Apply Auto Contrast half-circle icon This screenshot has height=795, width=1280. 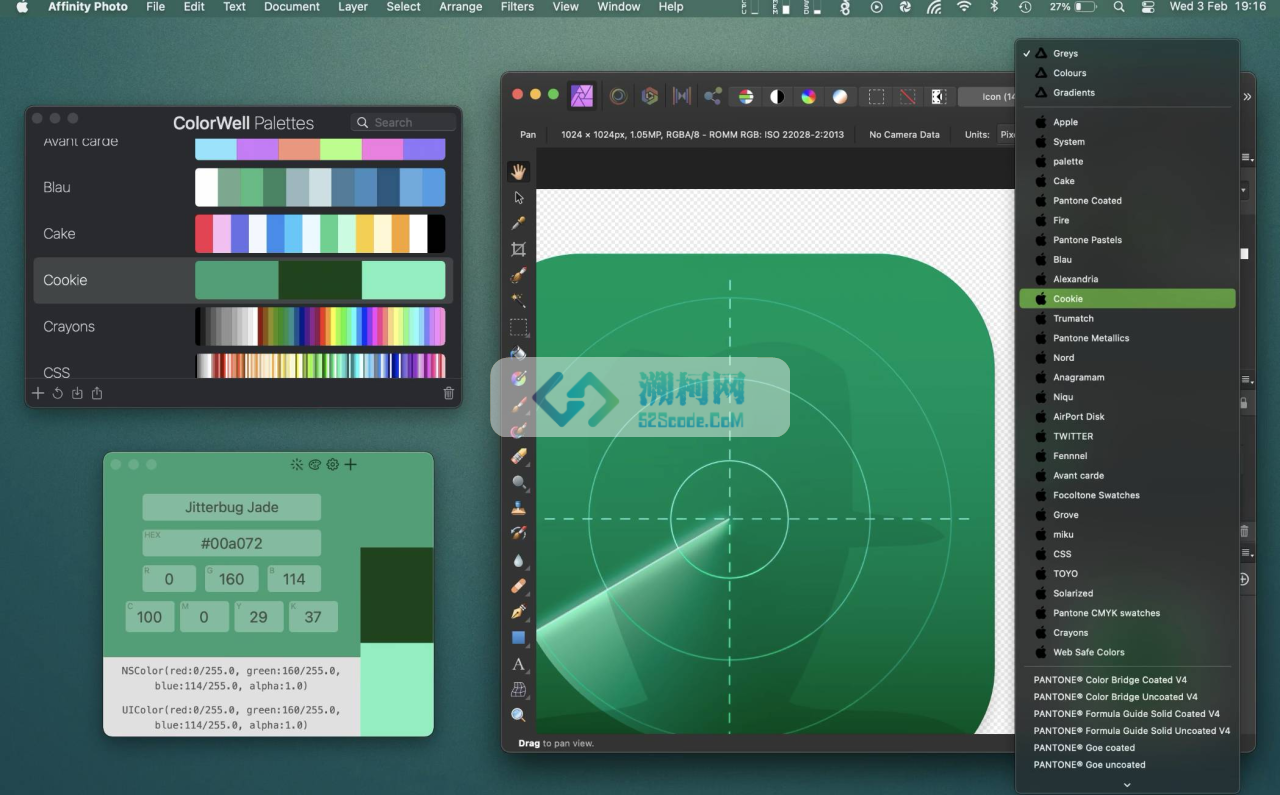[x=777, y=96]
